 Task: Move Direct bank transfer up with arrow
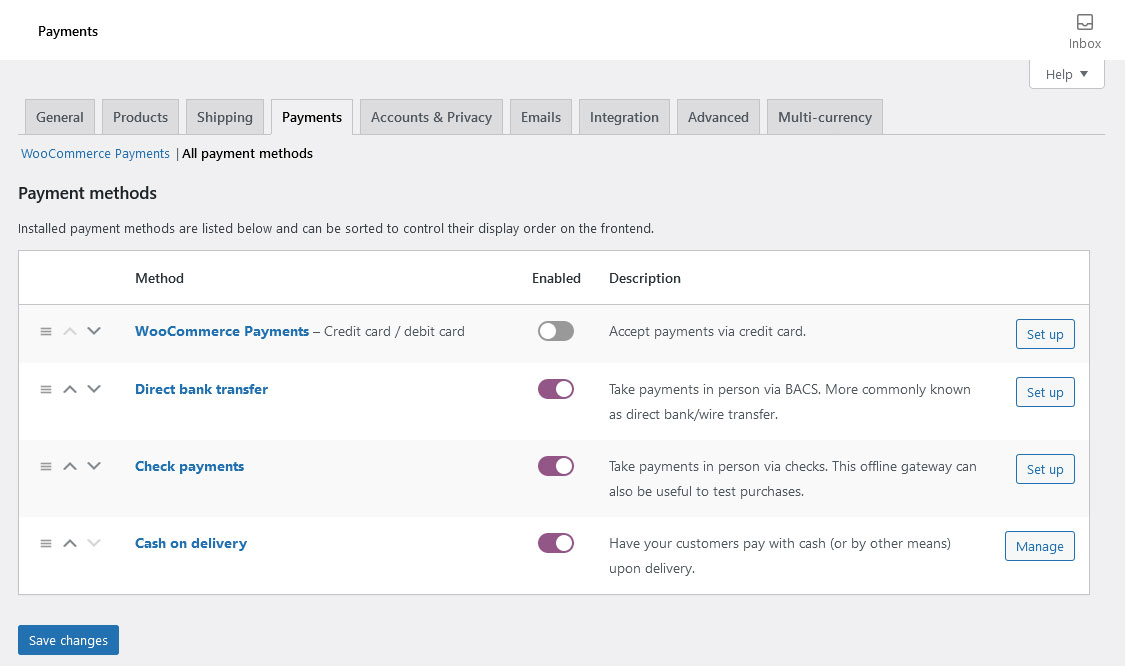70,389
